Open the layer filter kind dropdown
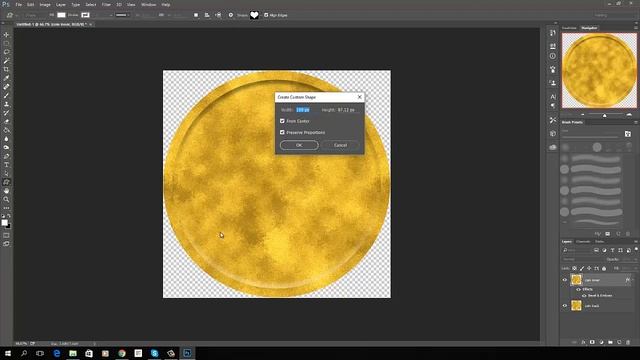This screenshot has height=360, width=640. 576,250
